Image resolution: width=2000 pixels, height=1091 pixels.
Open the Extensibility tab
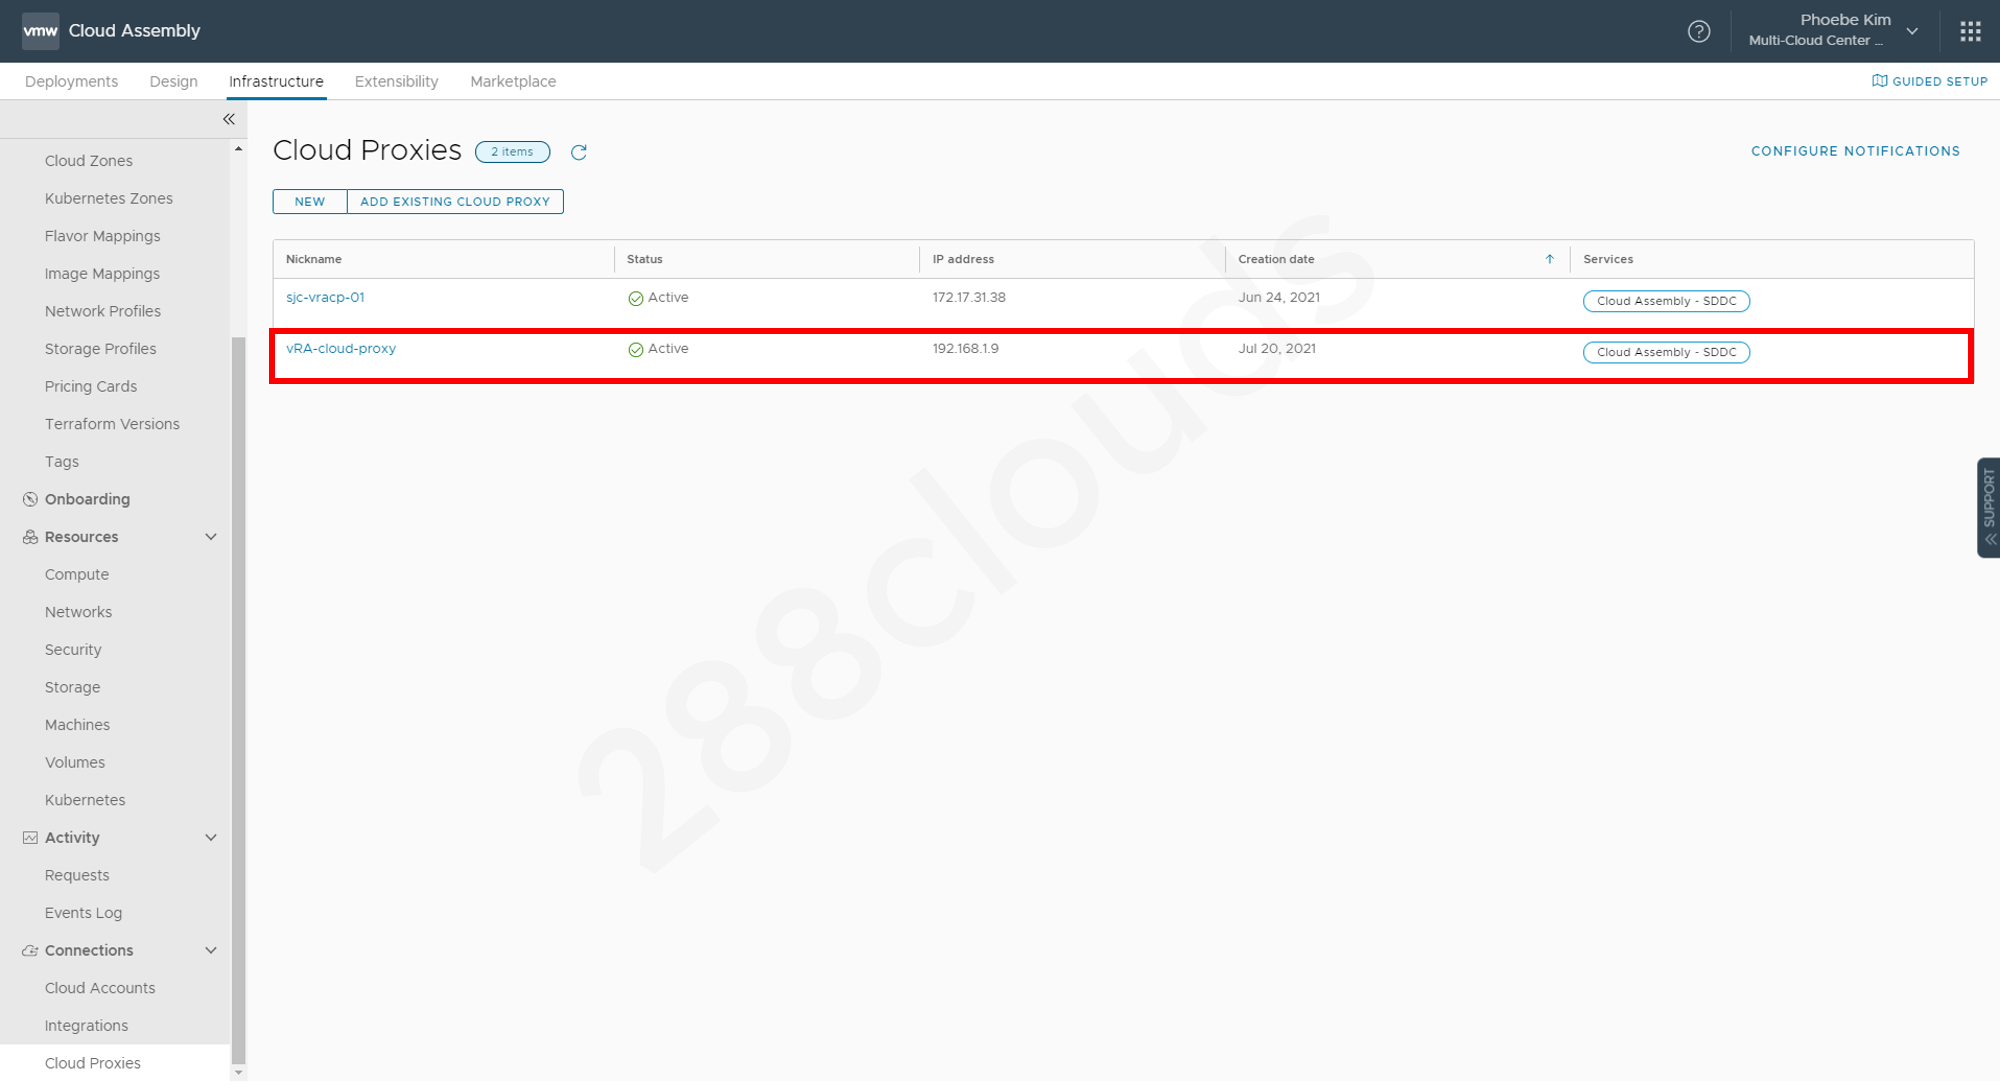coord(396,81)
